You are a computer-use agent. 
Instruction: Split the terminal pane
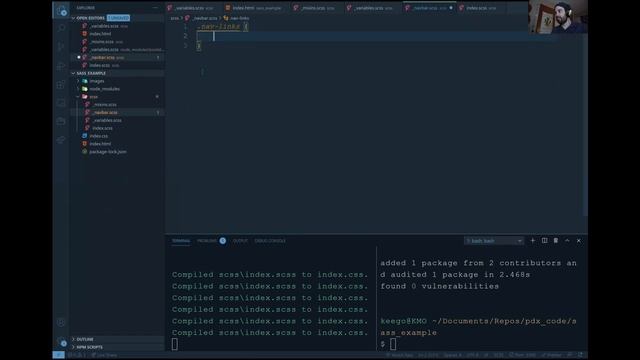pos(544,241)
